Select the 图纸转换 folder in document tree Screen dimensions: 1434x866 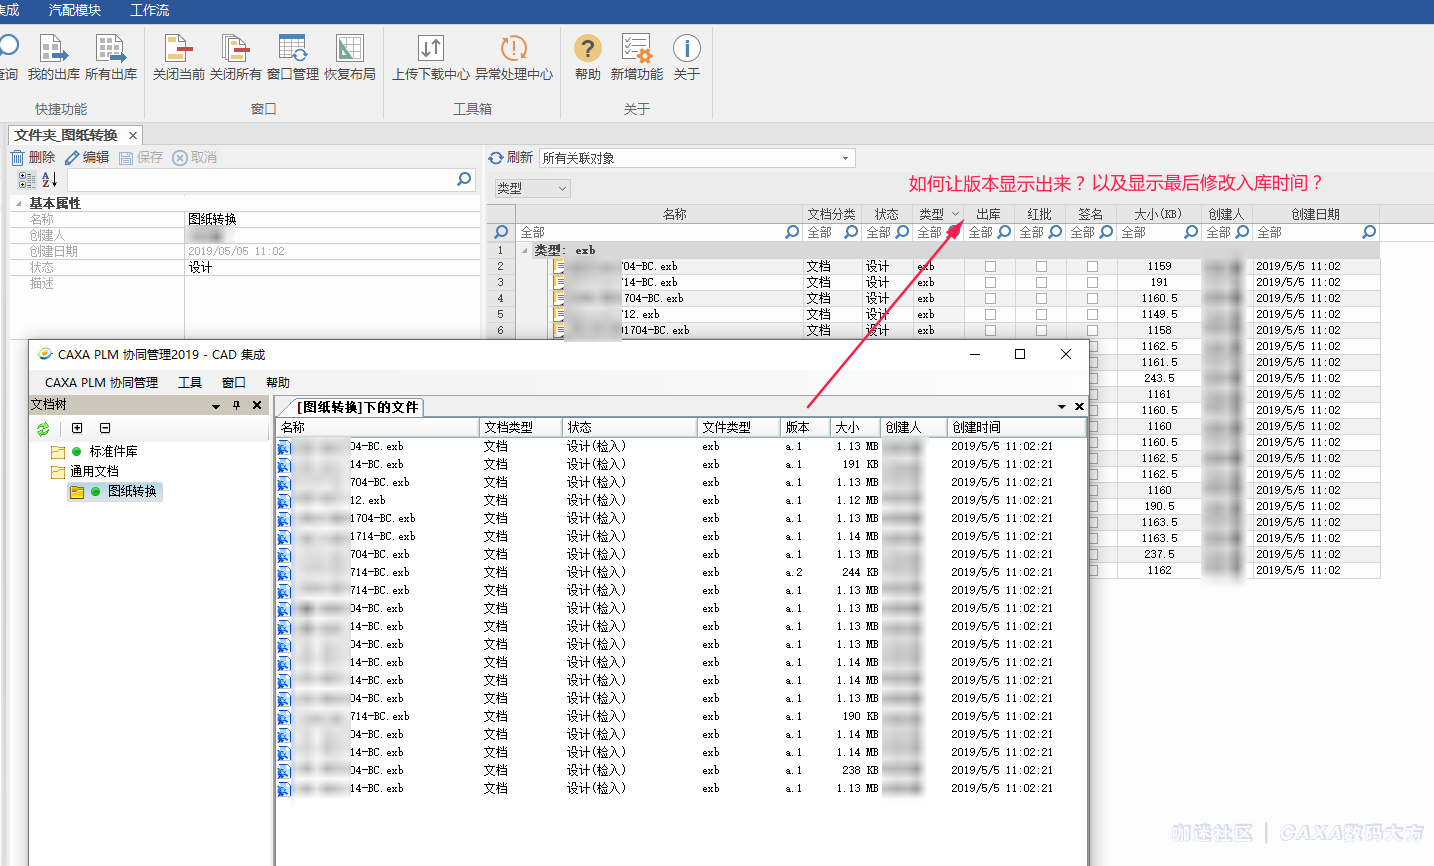tap(132, 492)
